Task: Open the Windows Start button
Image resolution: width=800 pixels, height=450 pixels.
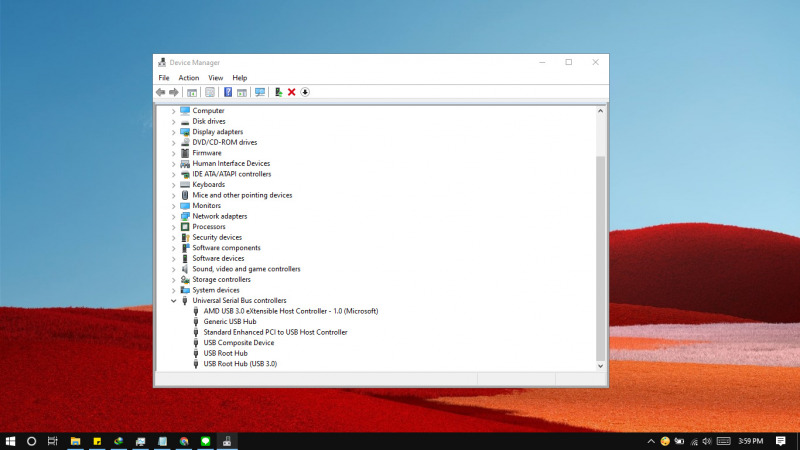Action: (x=10, y=441)
